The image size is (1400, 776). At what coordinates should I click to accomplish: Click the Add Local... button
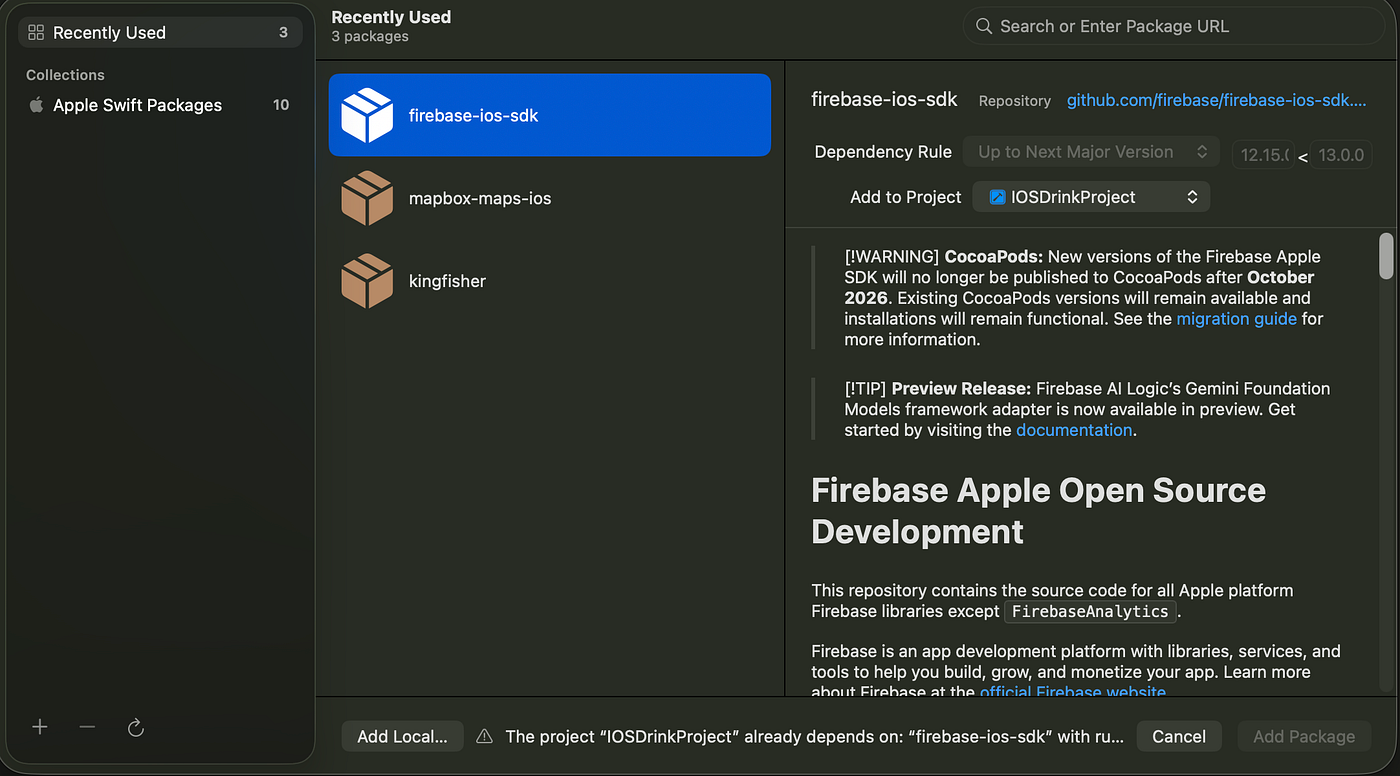click(402, 737)
